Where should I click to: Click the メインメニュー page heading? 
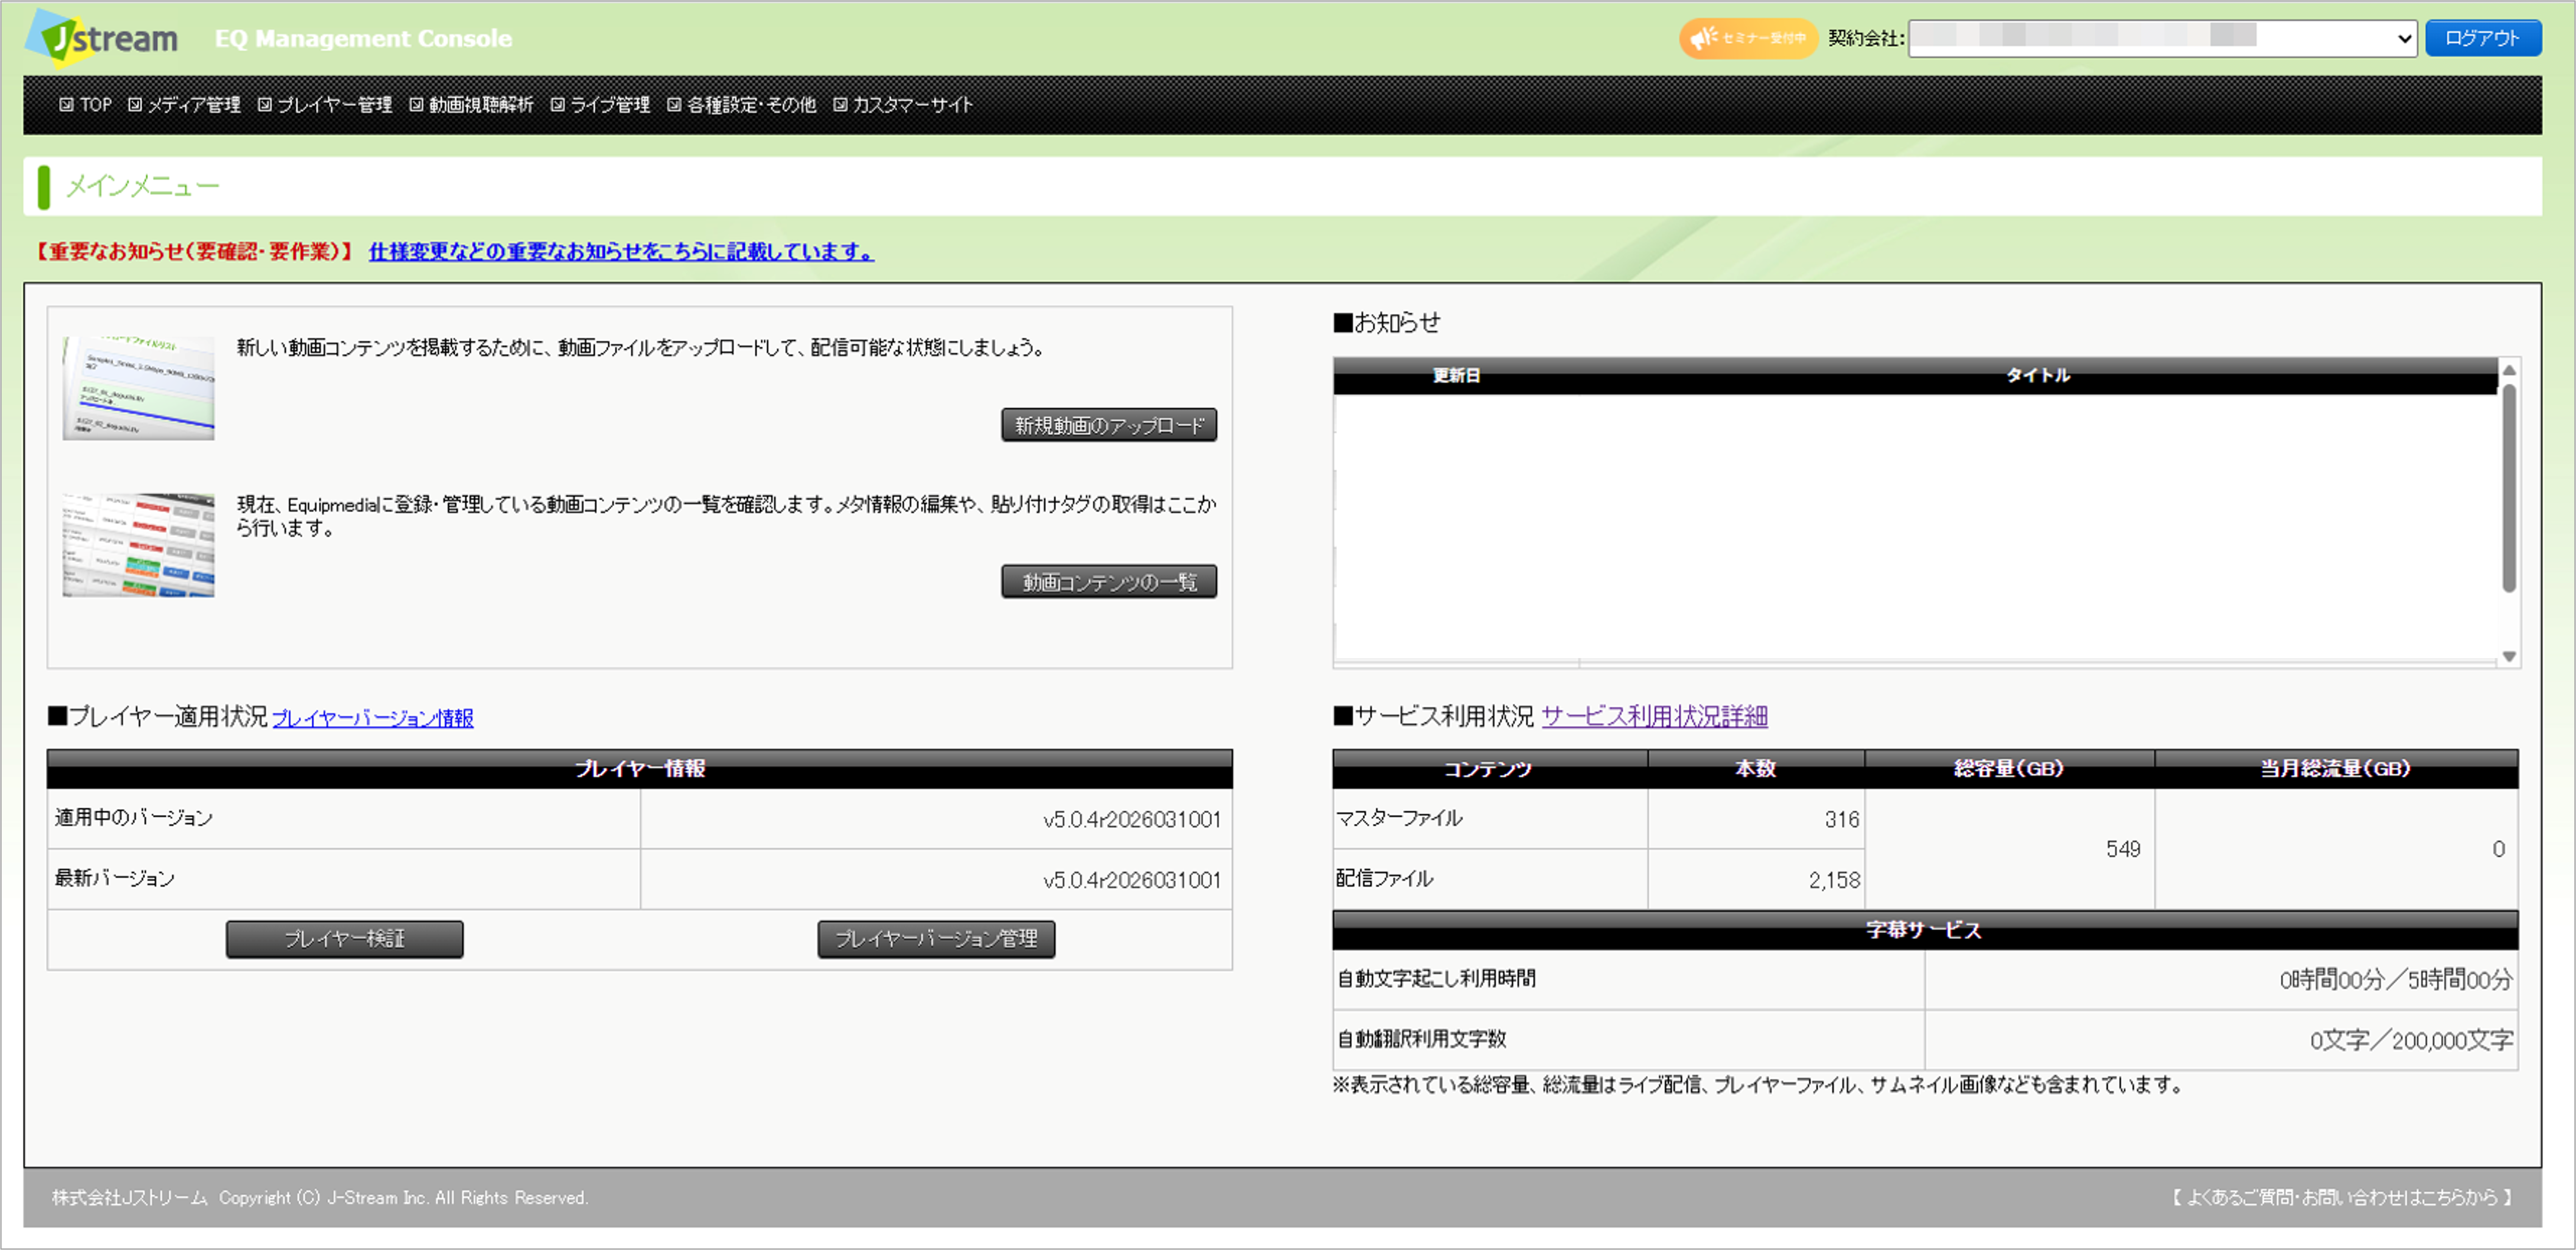143,186
